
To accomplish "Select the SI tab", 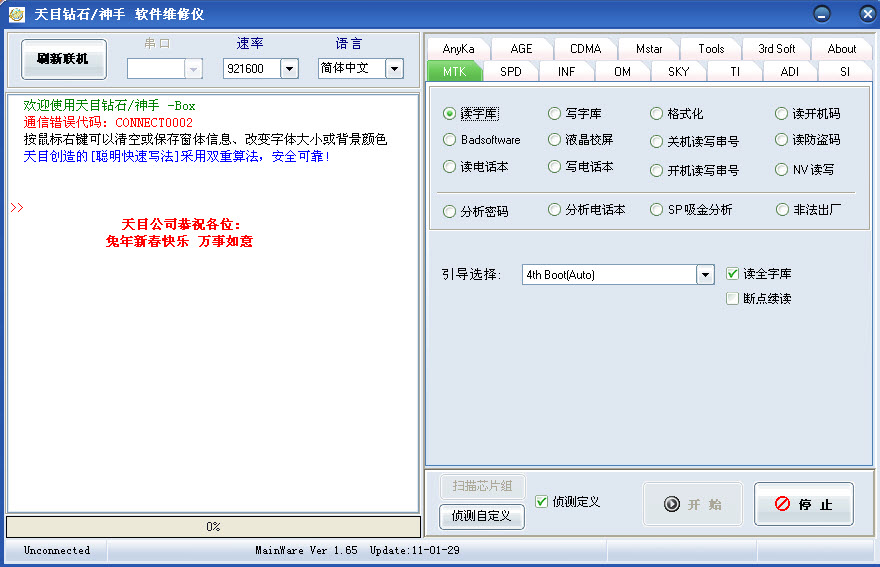I will [845, 71].
